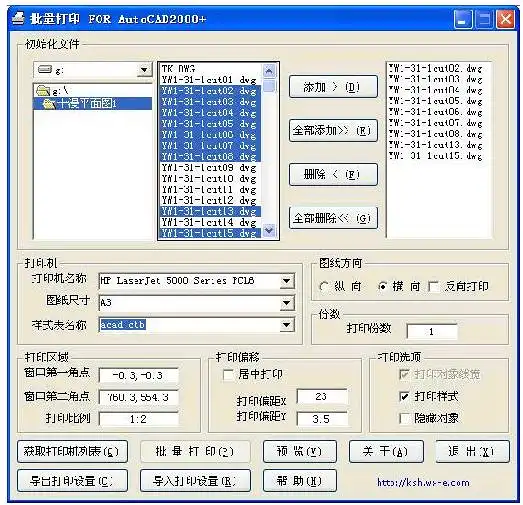This screenshot has height=505, width=523.
Task: Click the 窗口第一角点 input field
Action: tap(138, 376)
